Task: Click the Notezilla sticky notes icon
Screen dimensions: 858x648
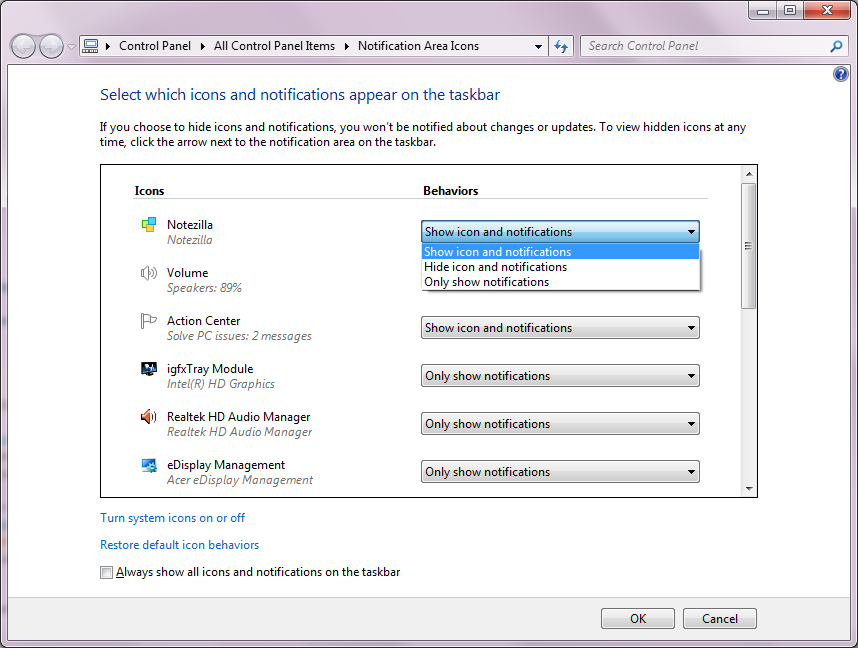Action: coord(149,224)
